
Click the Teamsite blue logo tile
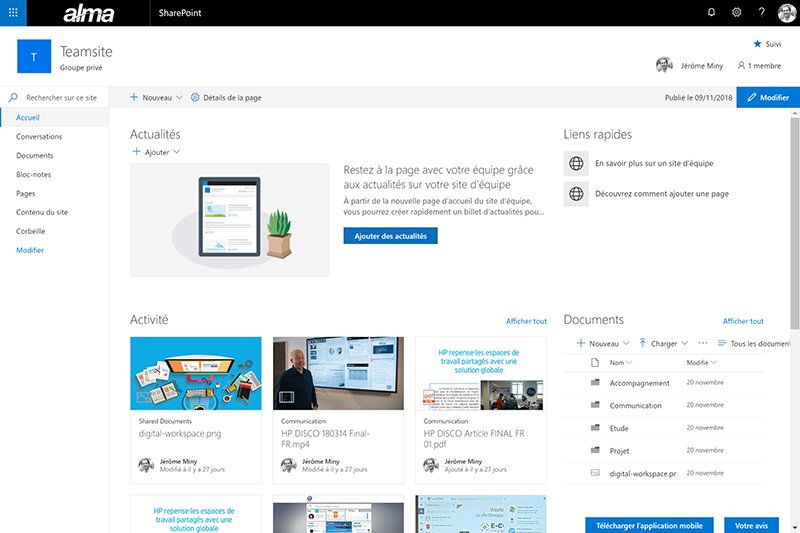34,57
